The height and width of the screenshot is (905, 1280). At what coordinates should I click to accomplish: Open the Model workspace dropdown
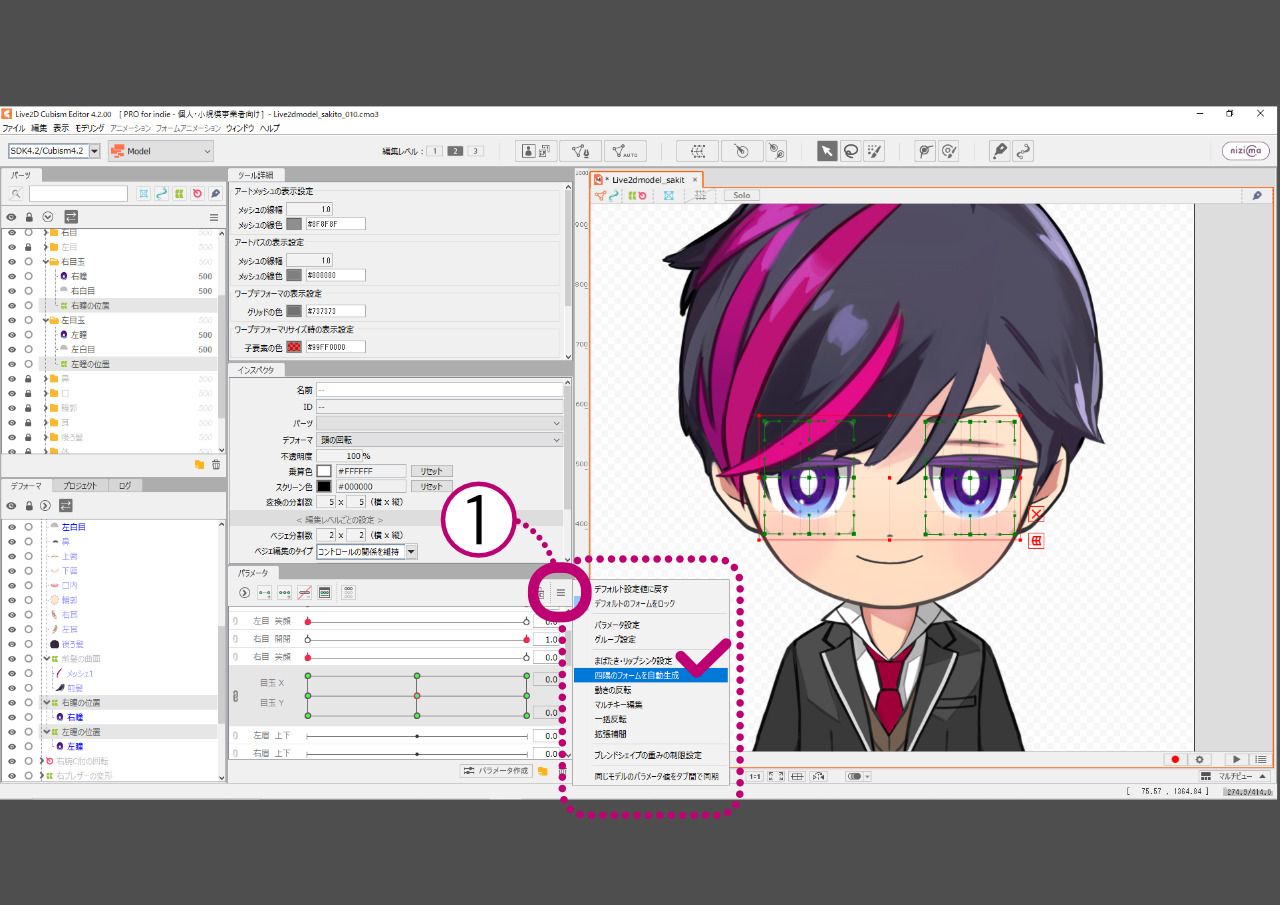tap(161, 151)
